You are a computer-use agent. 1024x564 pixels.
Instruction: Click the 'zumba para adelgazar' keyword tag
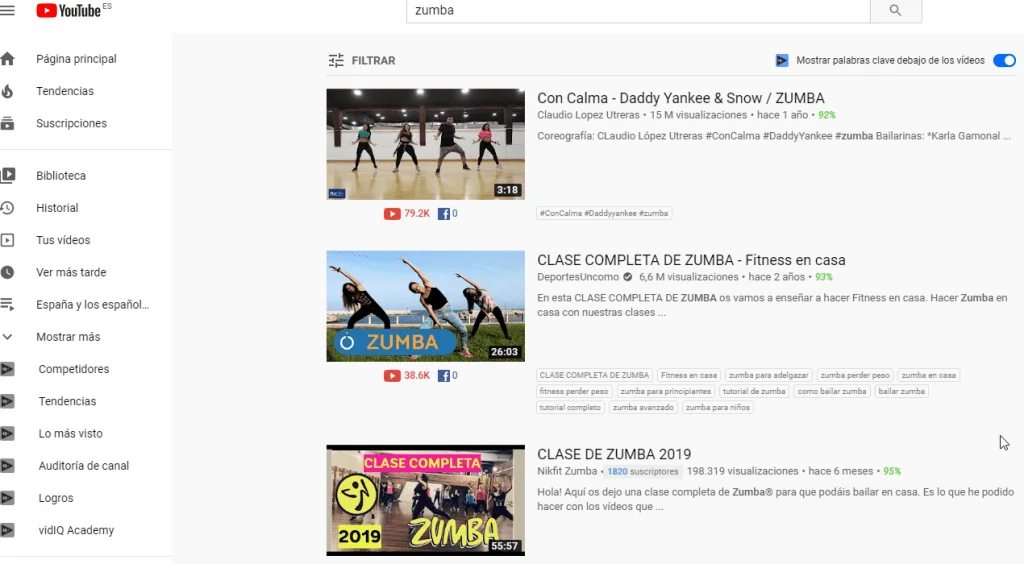click(x=769, y=375)
